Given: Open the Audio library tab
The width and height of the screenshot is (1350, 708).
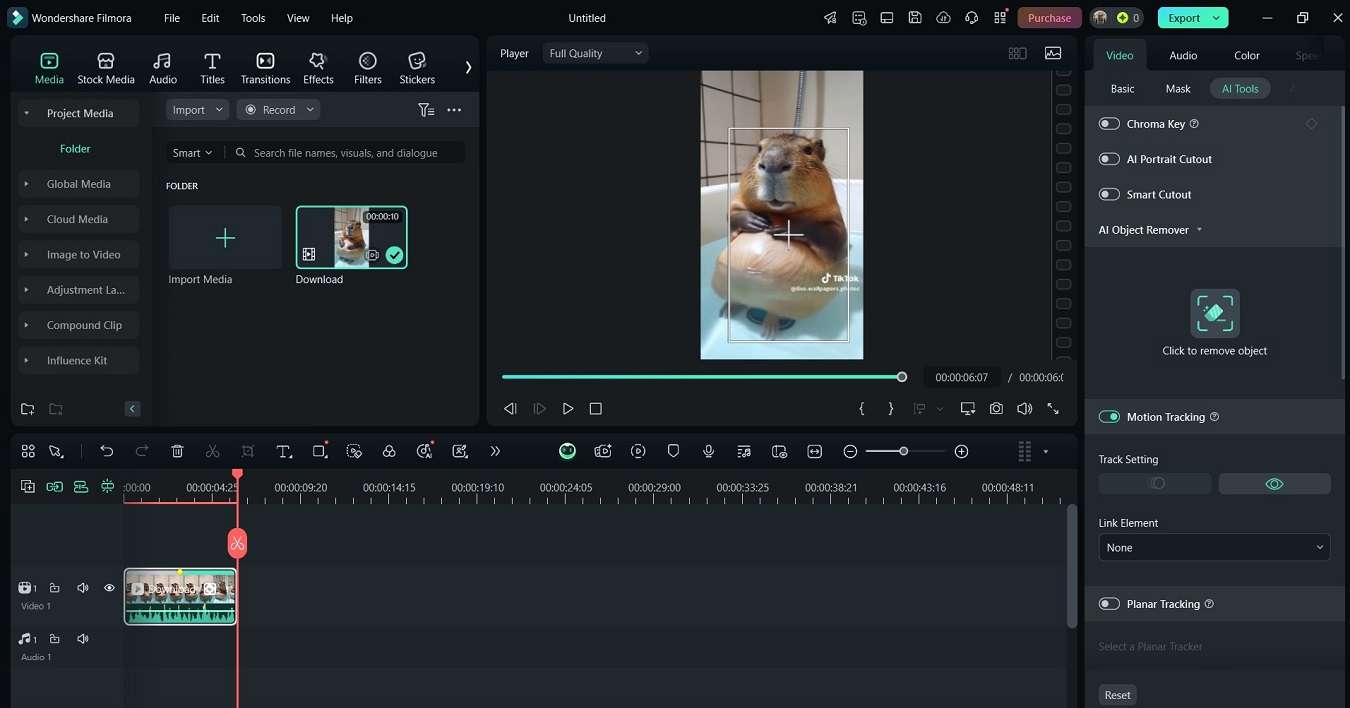Looking at the screenshot, I should click(x=163, y=68).
